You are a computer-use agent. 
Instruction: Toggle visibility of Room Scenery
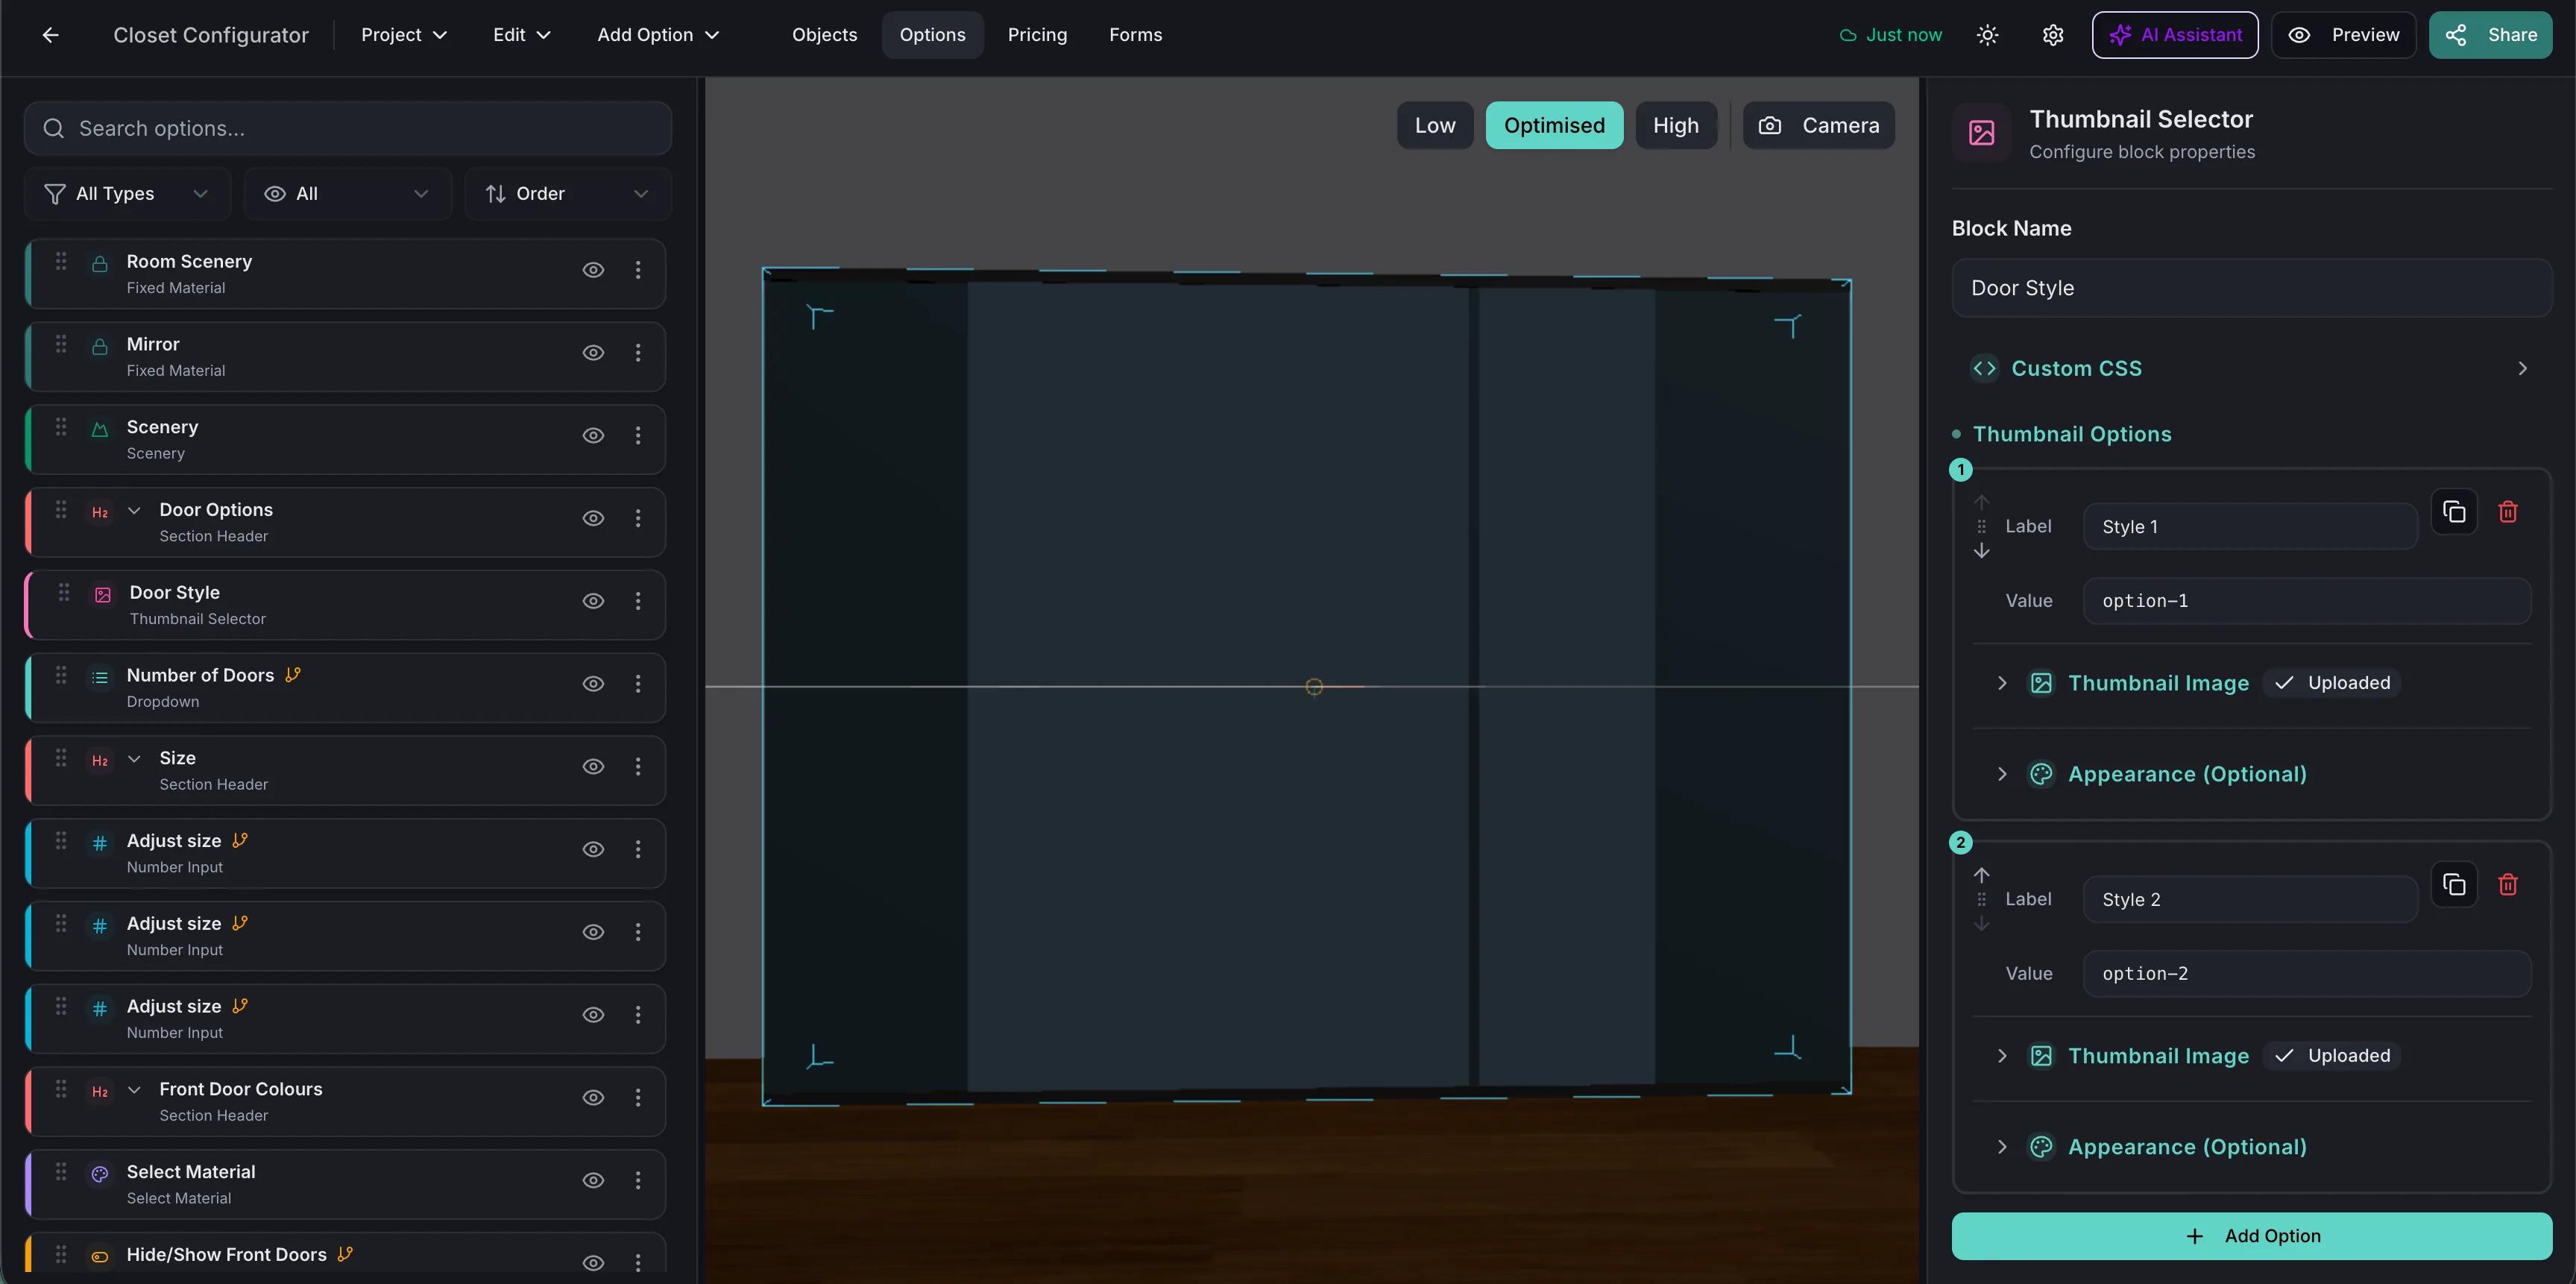[x=593, y=270]
